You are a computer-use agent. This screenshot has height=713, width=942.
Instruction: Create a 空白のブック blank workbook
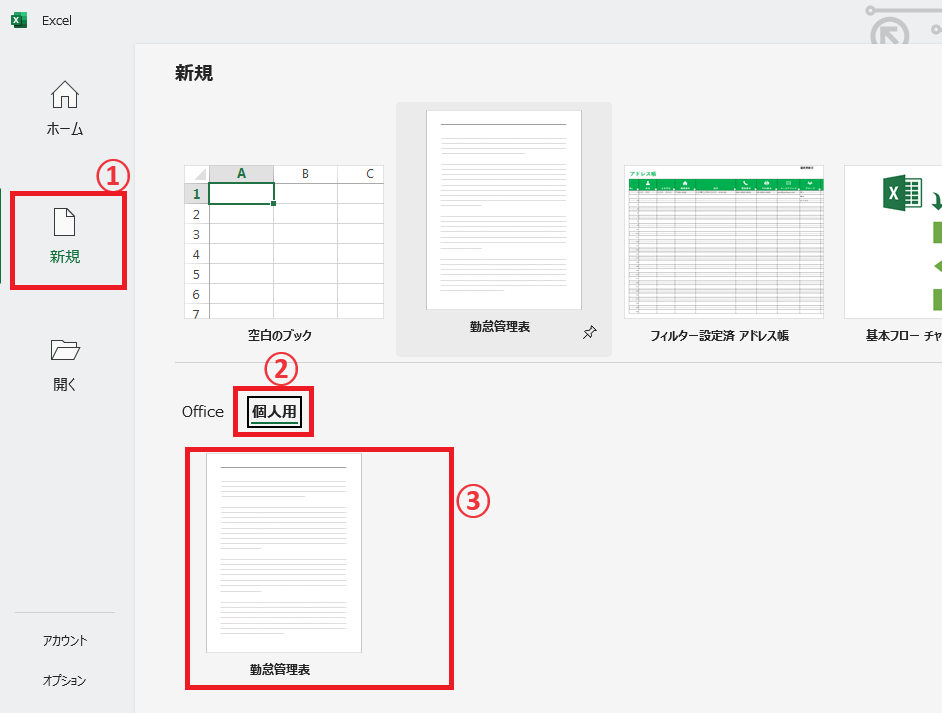pyautogui.click(x=284, y=242)
